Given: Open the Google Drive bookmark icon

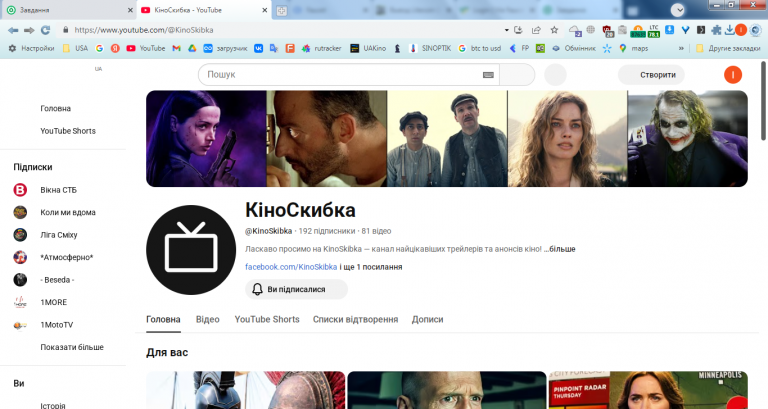Looking at the screenshot, I should 192,48.
